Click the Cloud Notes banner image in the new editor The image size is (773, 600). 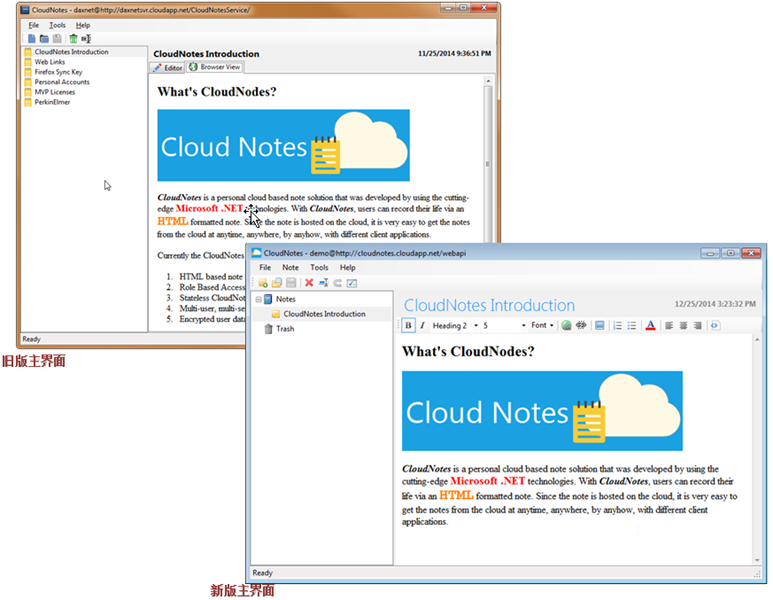pos(542,411)
